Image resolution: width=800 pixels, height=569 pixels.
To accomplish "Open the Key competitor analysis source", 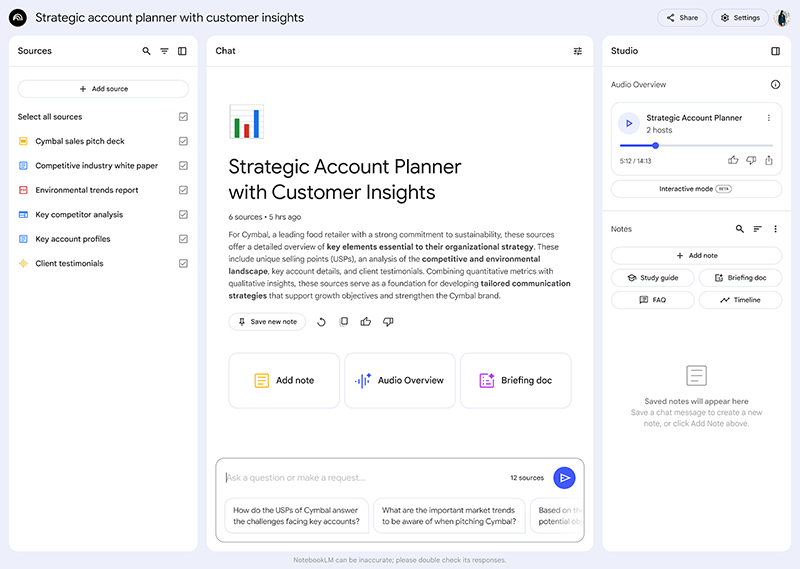I will coord(79,215).
